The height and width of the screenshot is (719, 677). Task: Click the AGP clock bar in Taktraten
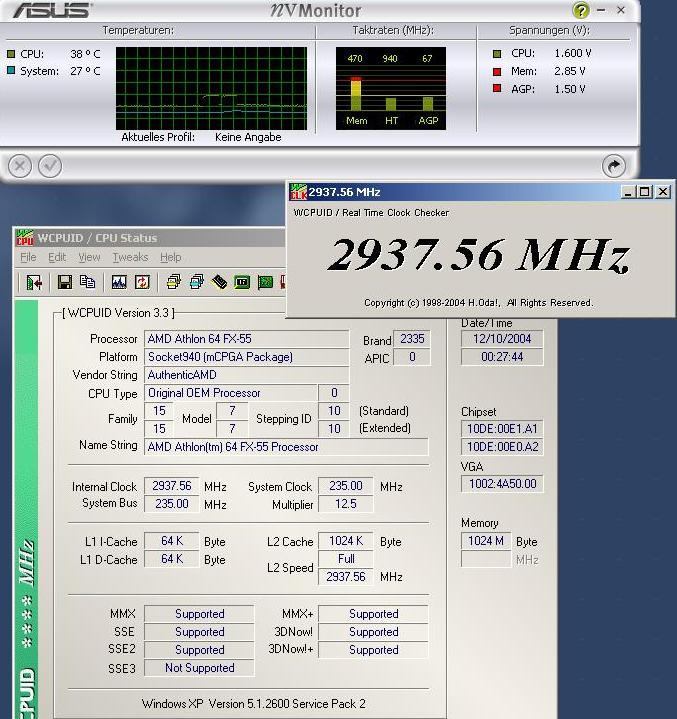427,104
